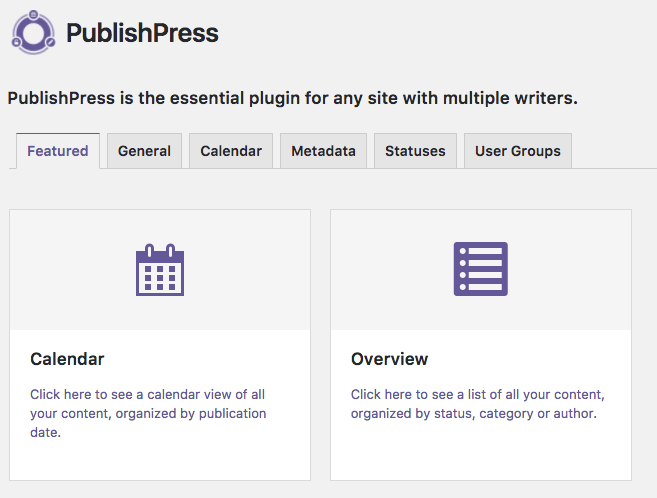Image resolution: width=657 pixels, height=498 pixels.
Task: Click the purple list icon for Overview
Action: tap(480, 269)
